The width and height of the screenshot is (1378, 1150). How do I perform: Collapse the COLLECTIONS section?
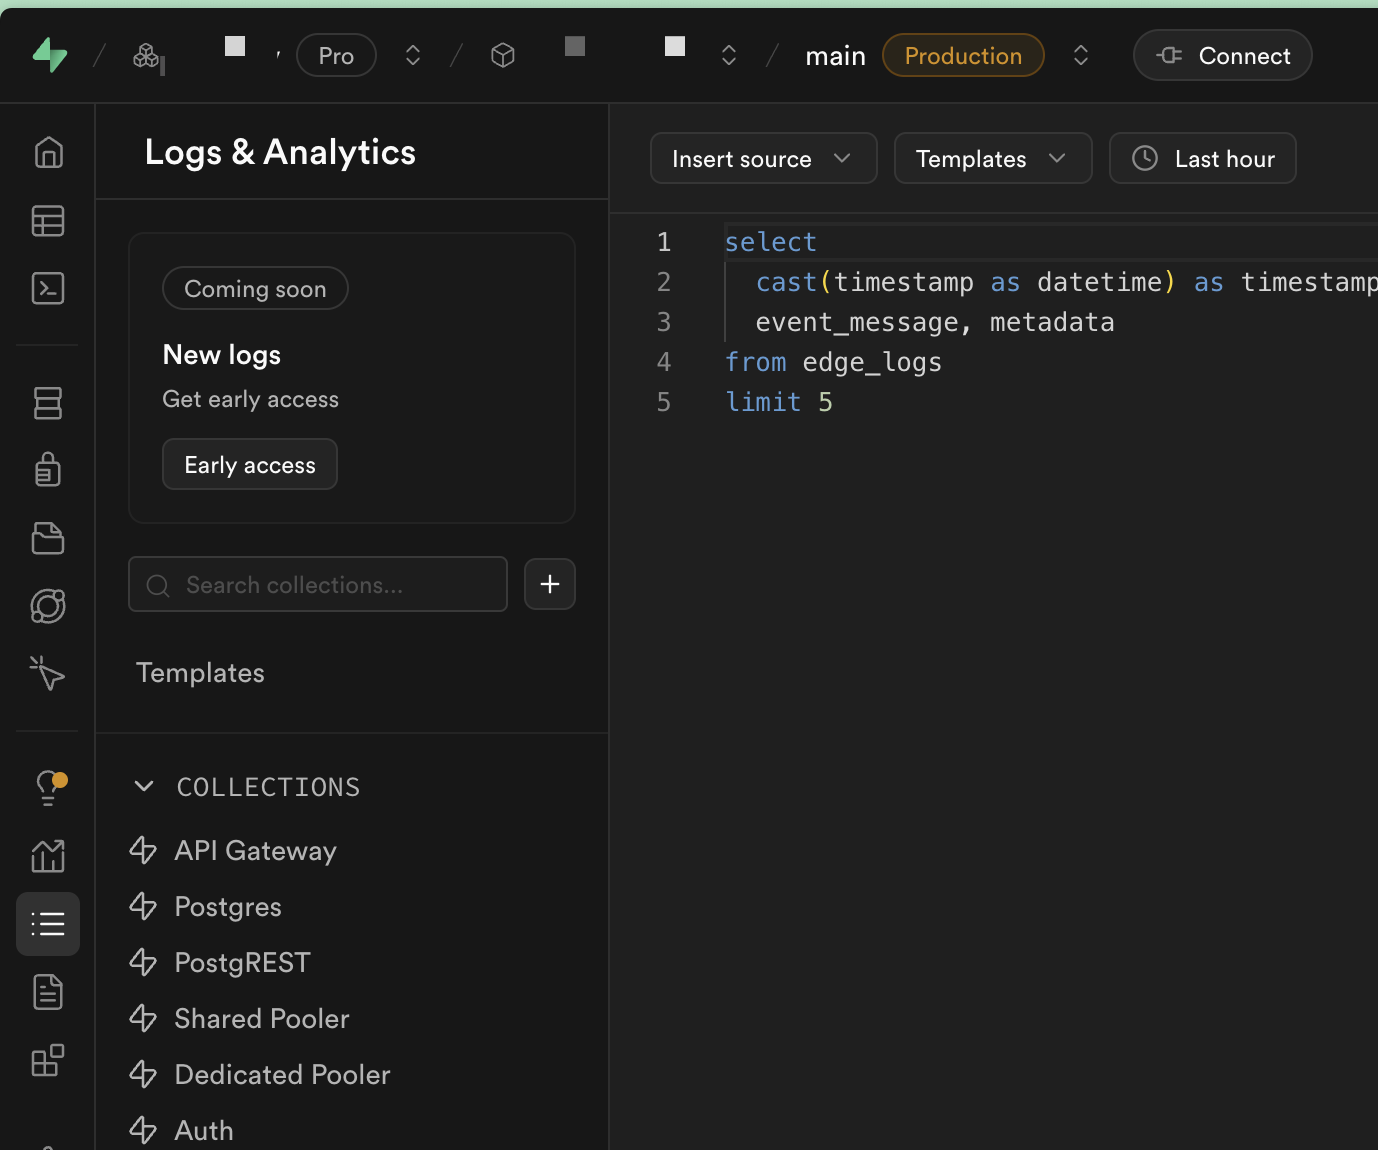click(x=144, y=787)
